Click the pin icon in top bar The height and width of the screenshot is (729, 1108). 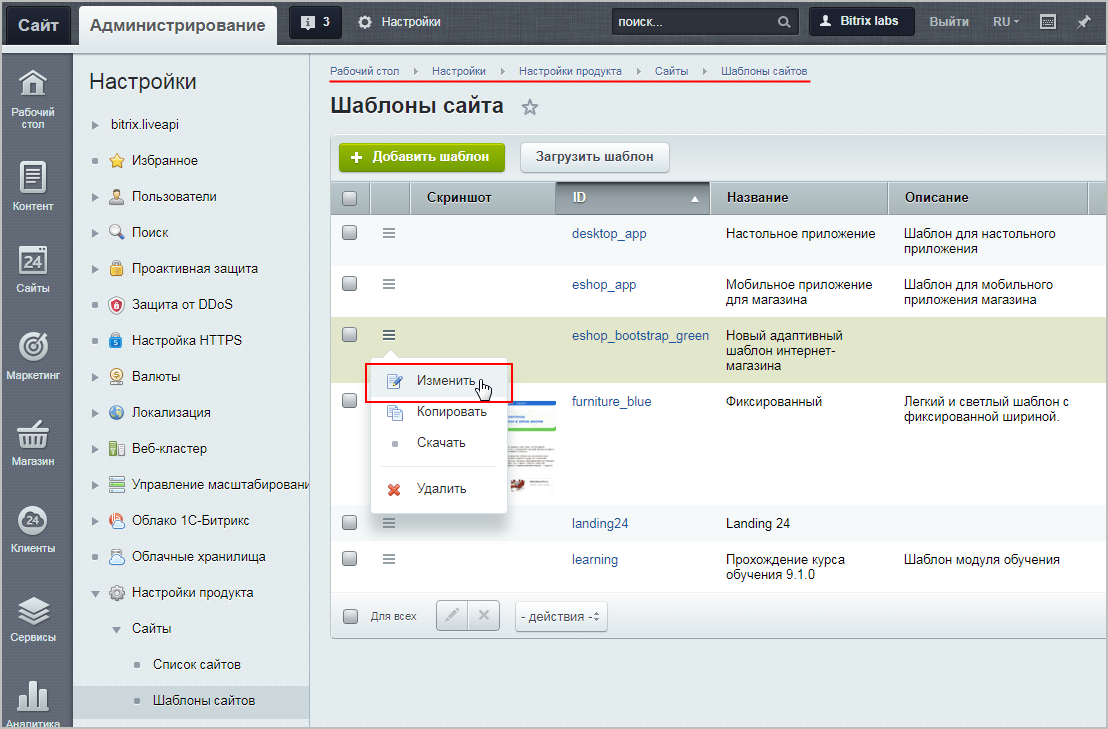(x=1083, y=22)
